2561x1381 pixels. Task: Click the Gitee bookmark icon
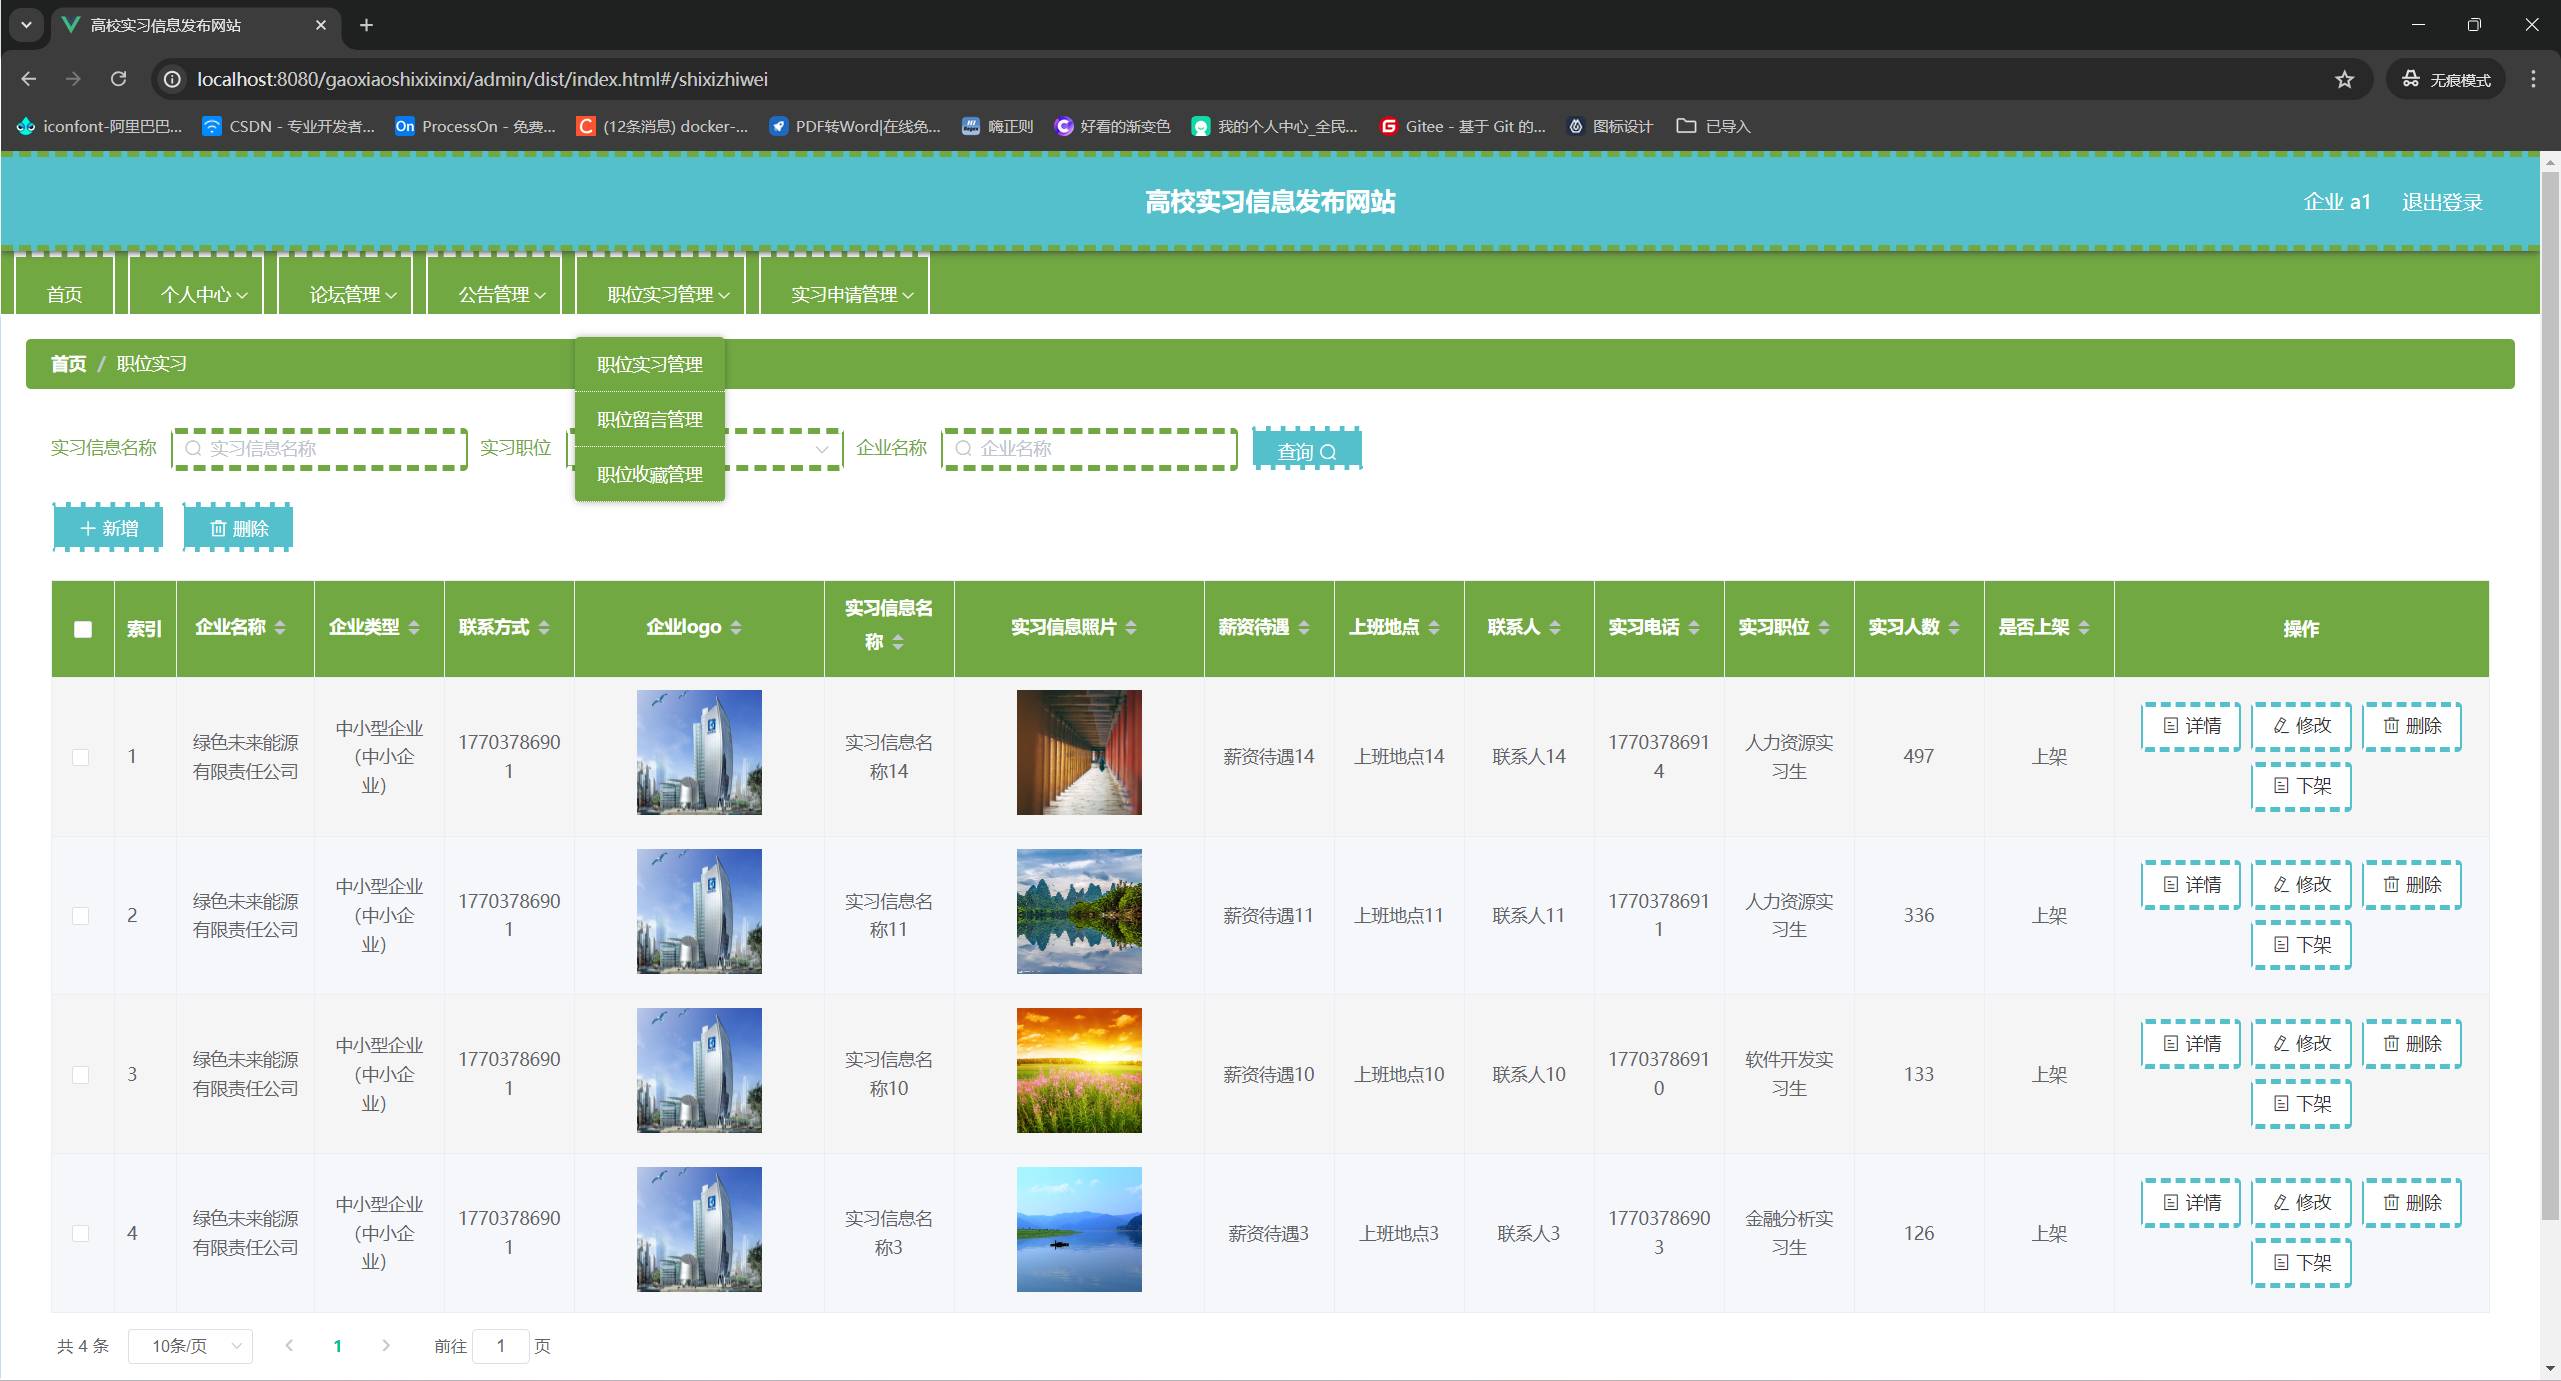[x=1388, y=126]
